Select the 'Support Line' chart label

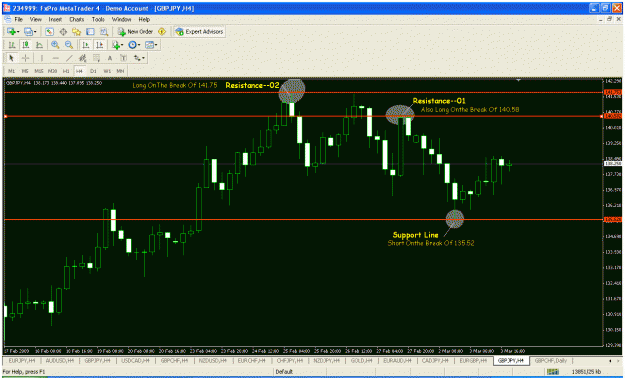click(415, 235)
